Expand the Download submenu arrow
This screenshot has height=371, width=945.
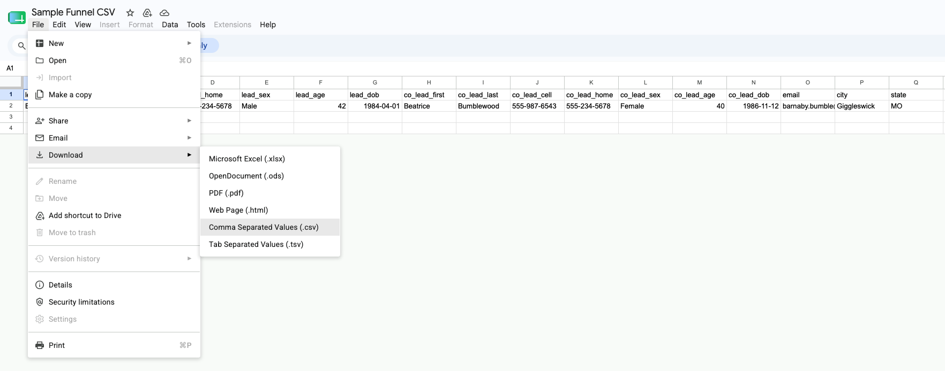pyautogui.click(x=189, y=155)
